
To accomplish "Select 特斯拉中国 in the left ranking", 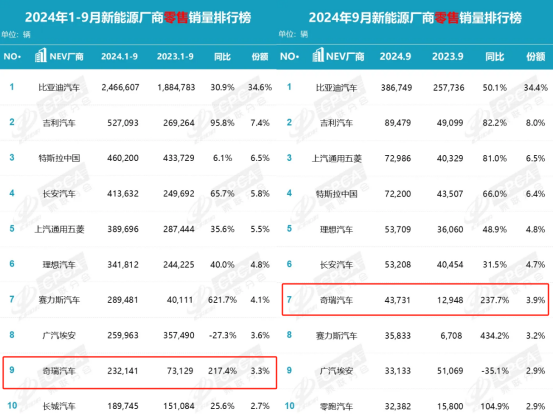I will 59,158.
